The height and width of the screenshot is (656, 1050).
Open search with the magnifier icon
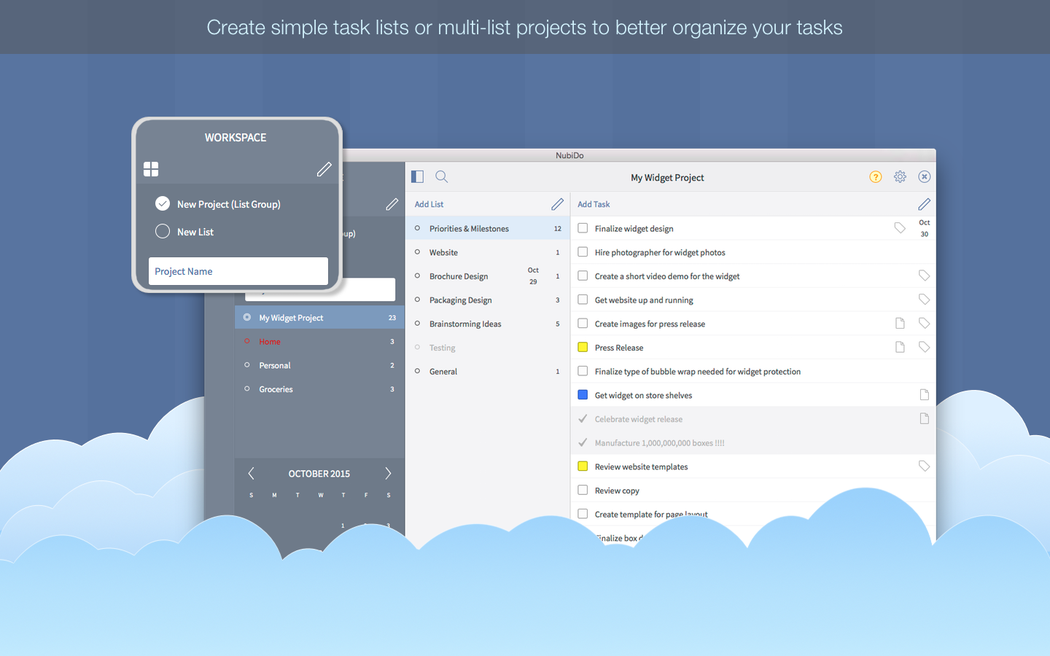point(441,177)
